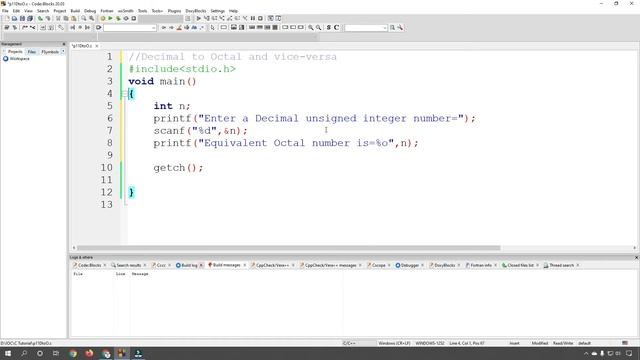
Task: Open the search text combo box
Action: 366,27
